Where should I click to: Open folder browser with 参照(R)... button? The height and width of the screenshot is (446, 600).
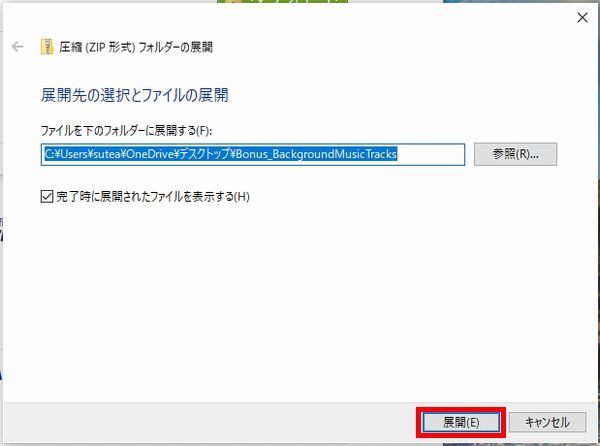click(x=515, y=154)
